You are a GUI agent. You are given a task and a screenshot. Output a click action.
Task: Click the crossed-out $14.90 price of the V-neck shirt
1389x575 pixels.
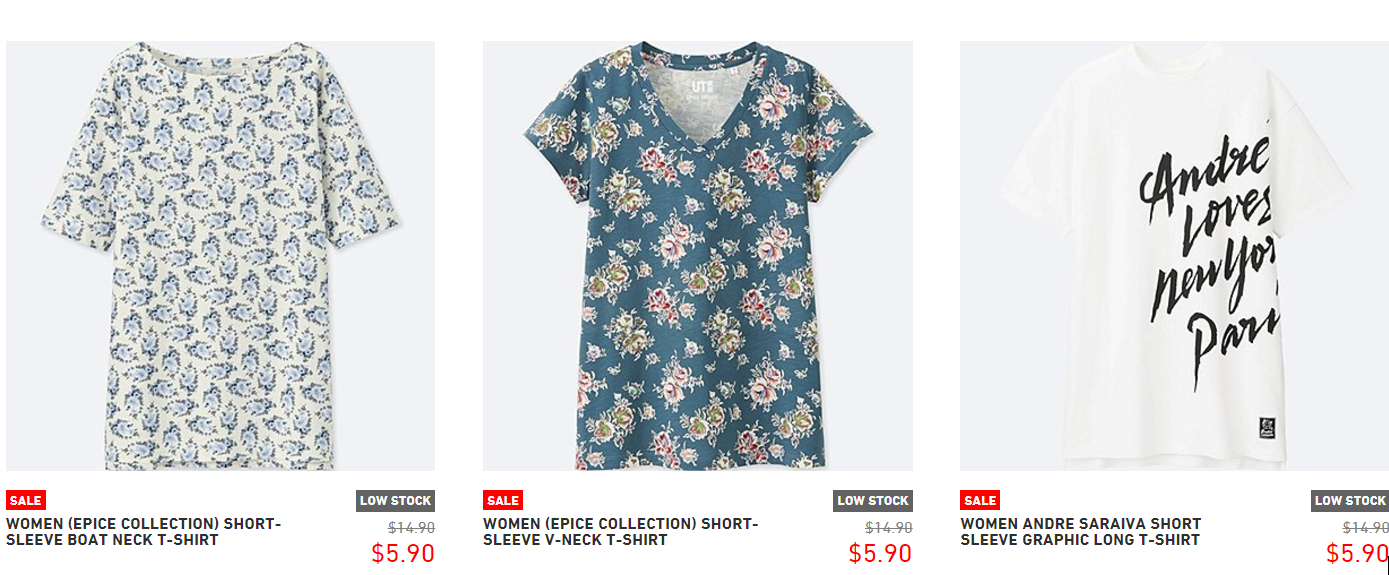coord(888,528)
